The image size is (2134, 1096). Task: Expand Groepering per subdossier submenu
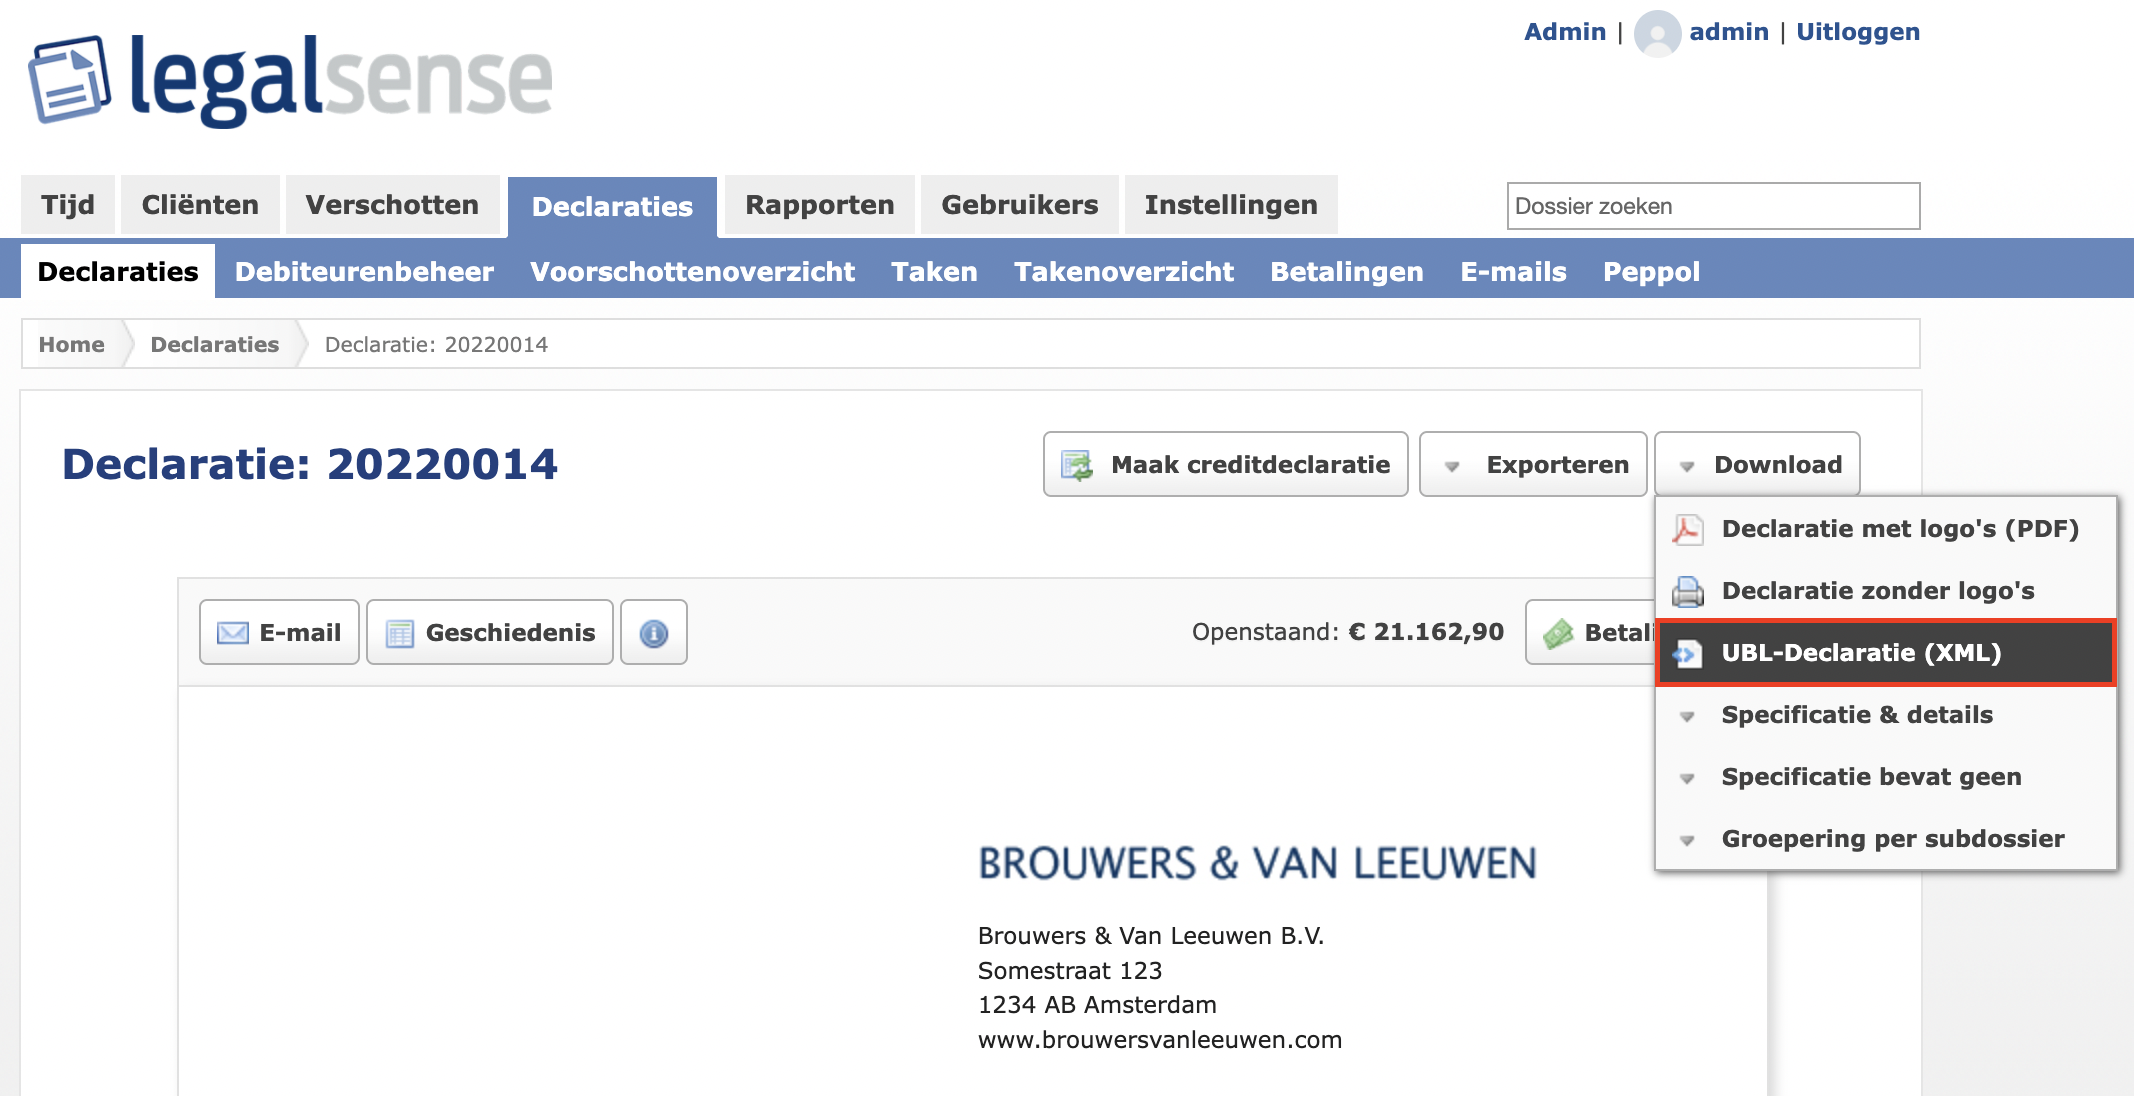tap(1886, 839)
